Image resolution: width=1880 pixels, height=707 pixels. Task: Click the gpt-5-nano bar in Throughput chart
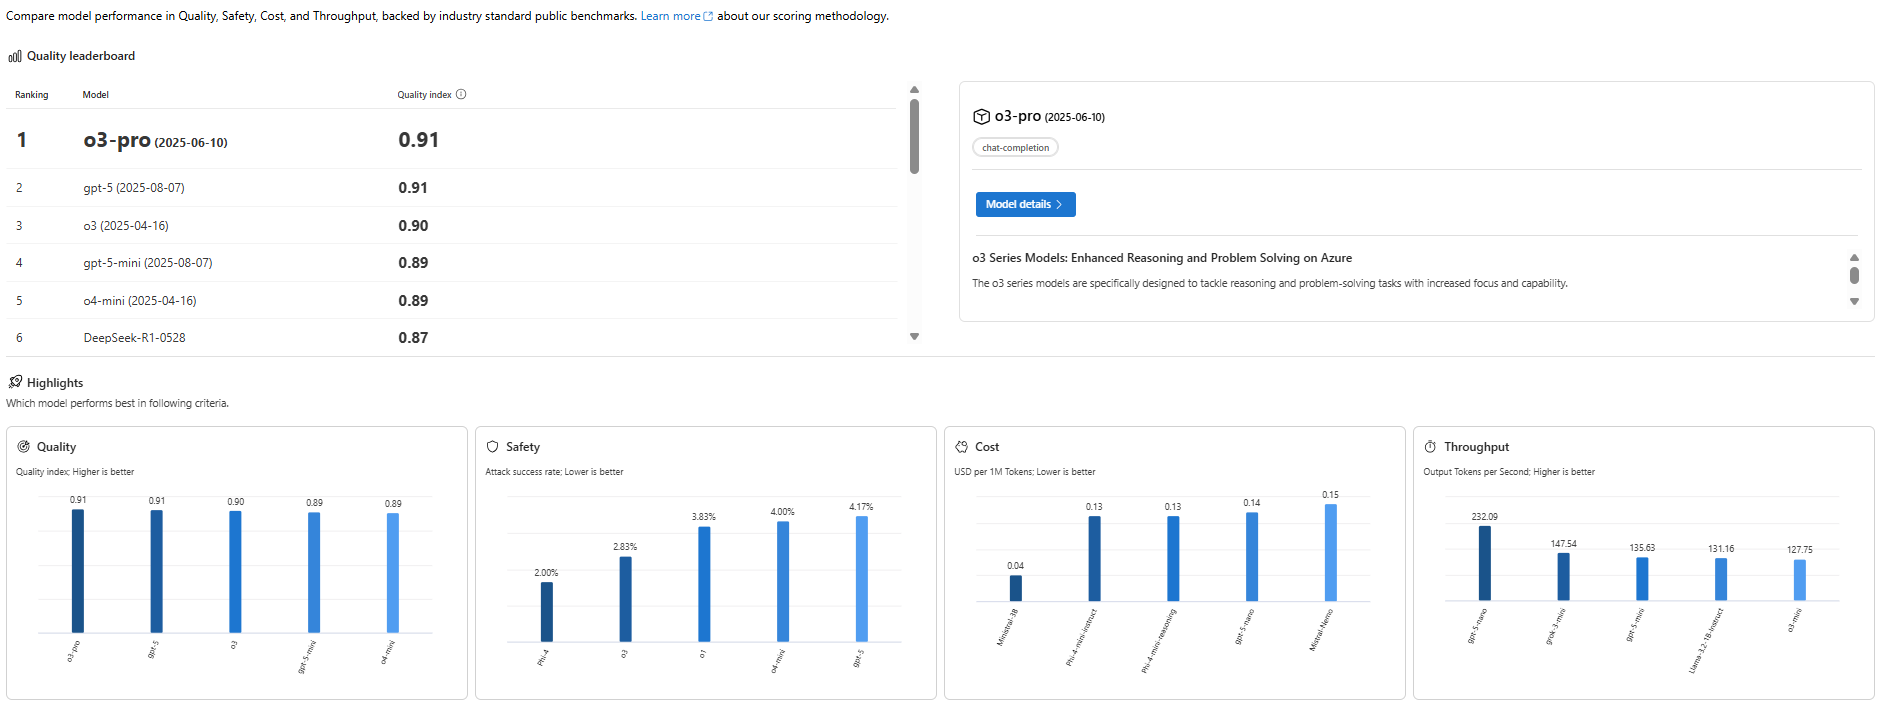tap(1484, 563)
